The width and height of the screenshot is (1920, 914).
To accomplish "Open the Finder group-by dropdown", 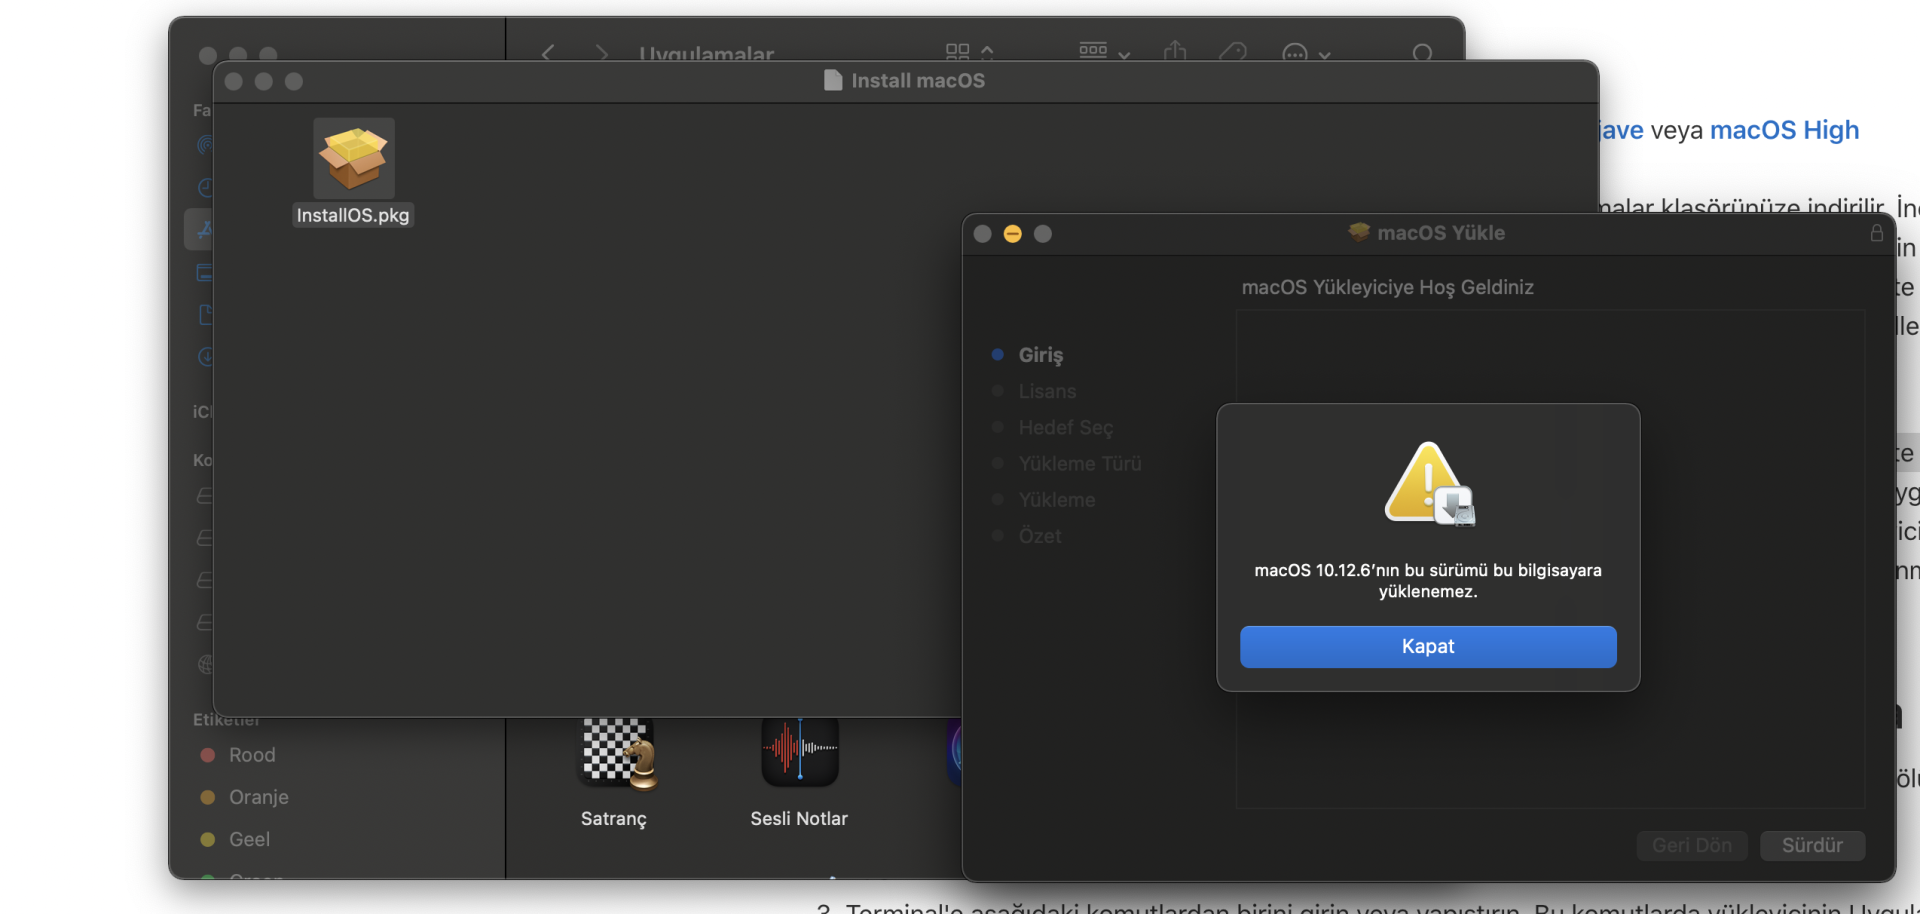I will 1105,52.
